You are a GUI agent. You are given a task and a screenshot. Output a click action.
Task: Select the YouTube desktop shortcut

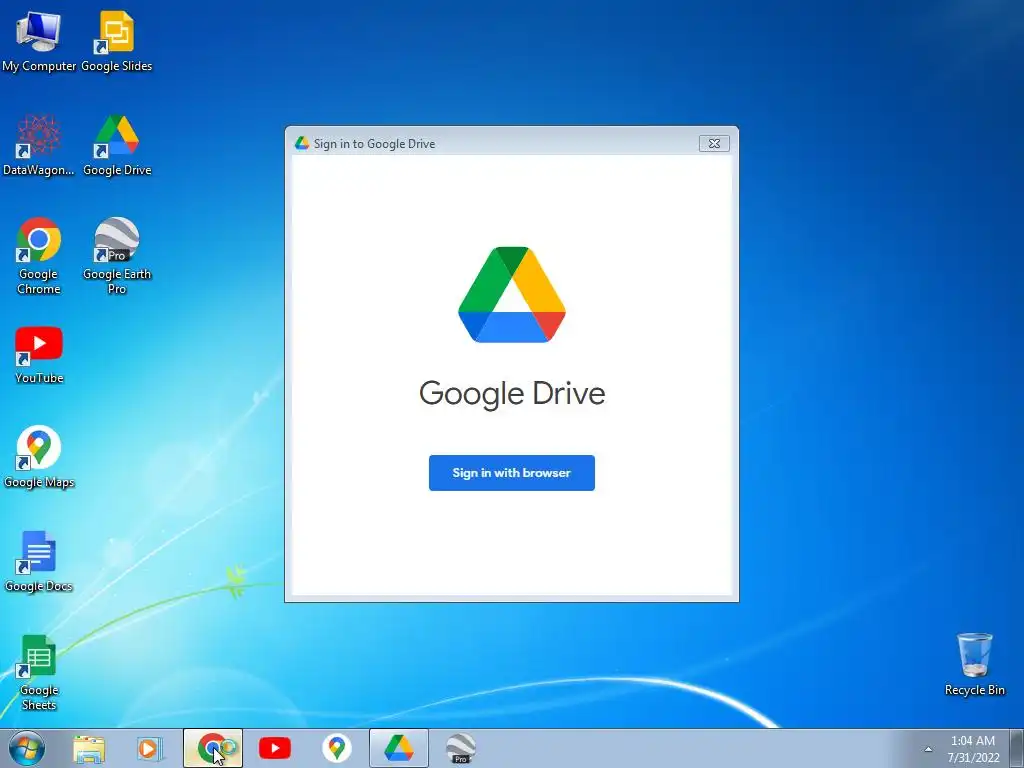[x=39, y=355]
